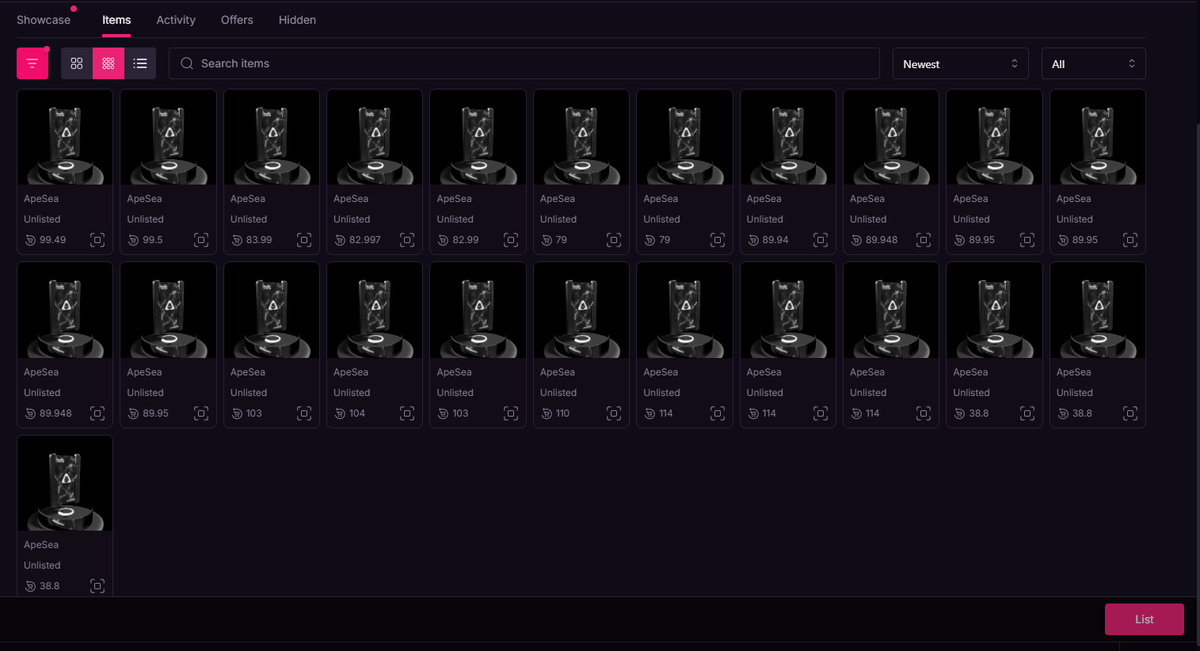View the Hidden tab
This screenshot has height=651, width=1200.
[297, 20]
